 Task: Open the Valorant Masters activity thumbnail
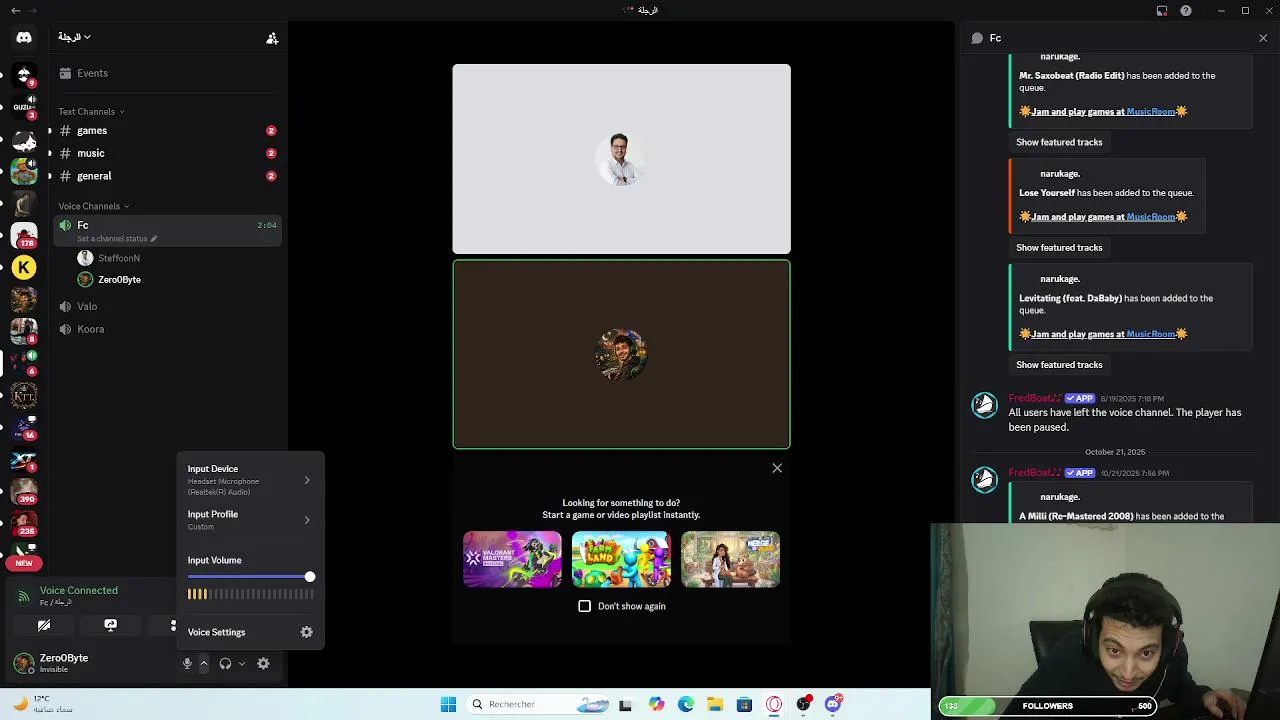tap(512, 559)
